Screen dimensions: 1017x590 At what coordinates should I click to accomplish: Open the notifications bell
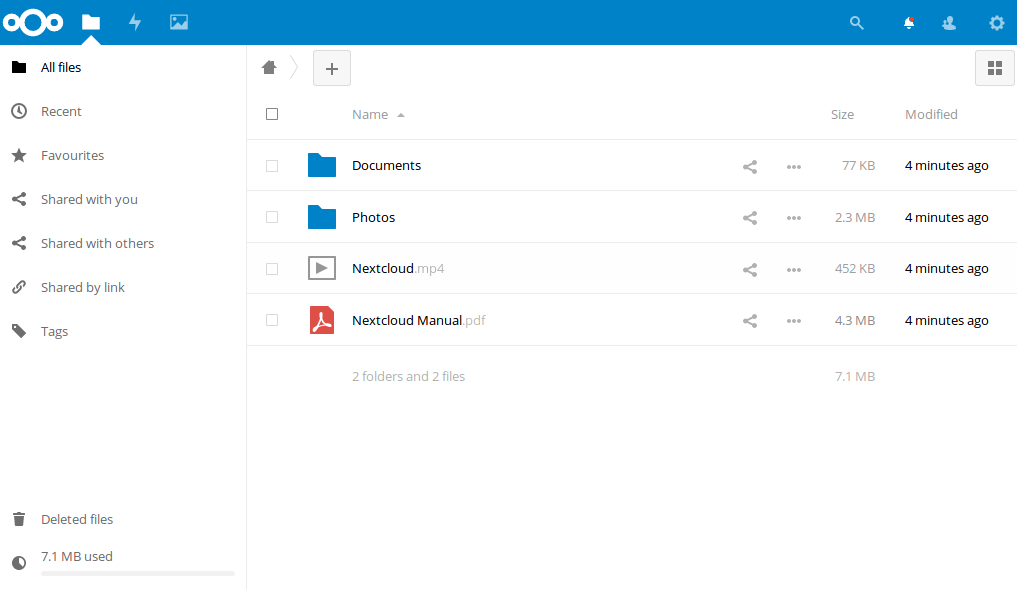click(x=909, y=23)
